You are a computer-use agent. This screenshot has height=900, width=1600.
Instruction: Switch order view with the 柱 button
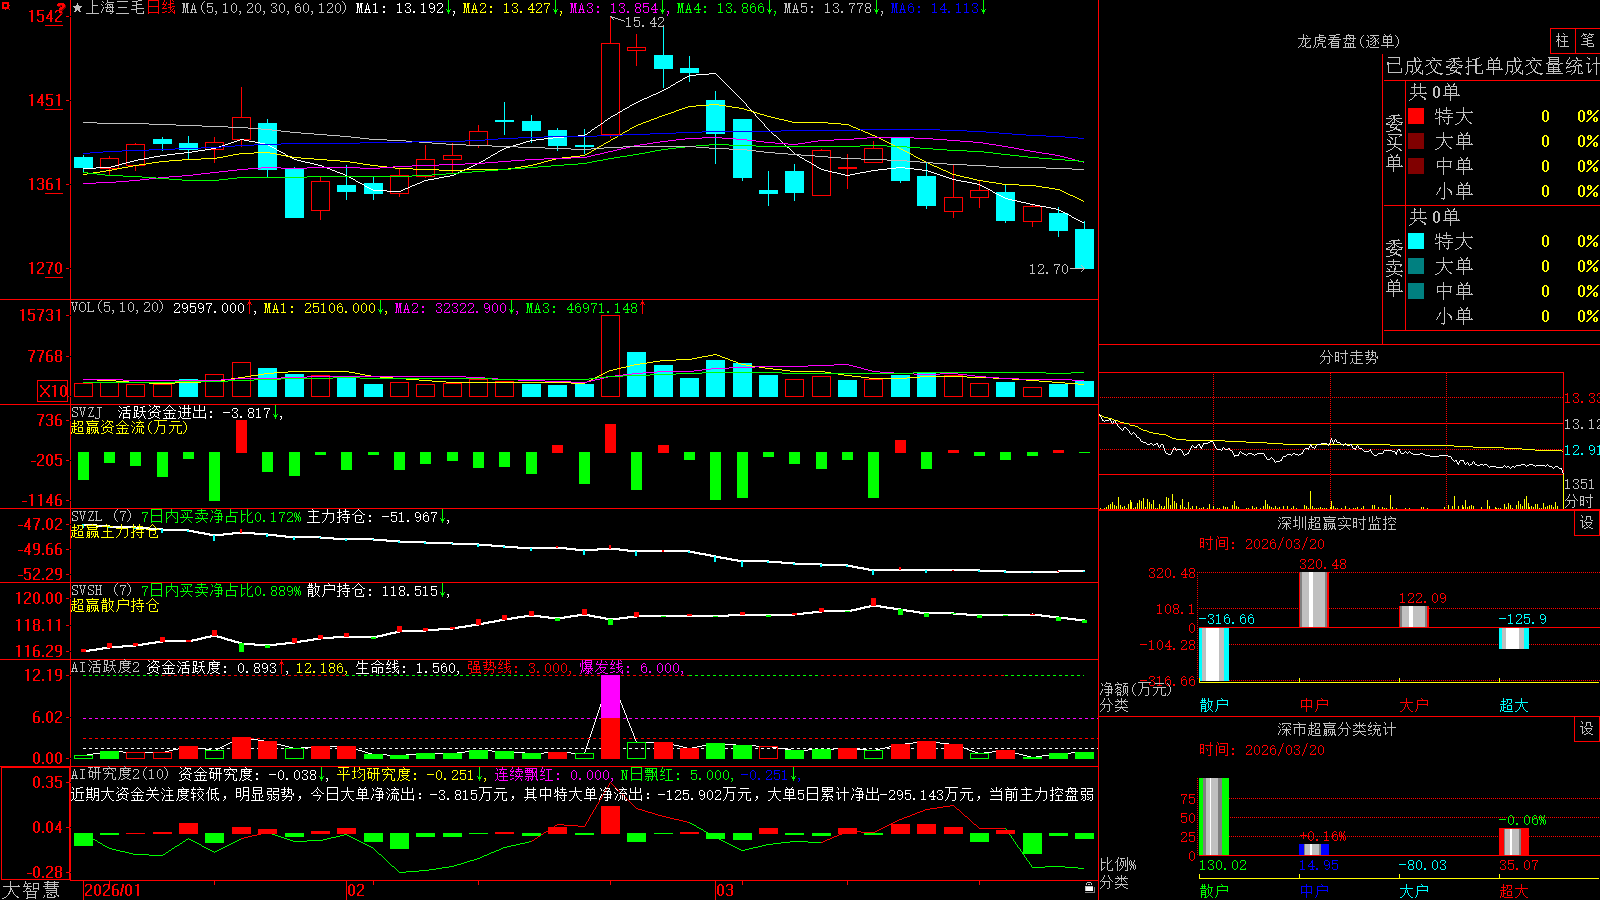pos(1562,40)
